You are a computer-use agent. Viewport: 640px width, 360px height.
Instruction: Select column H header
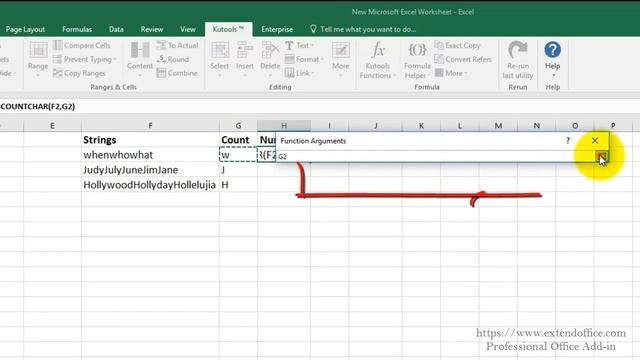click(x=284, y=126)
